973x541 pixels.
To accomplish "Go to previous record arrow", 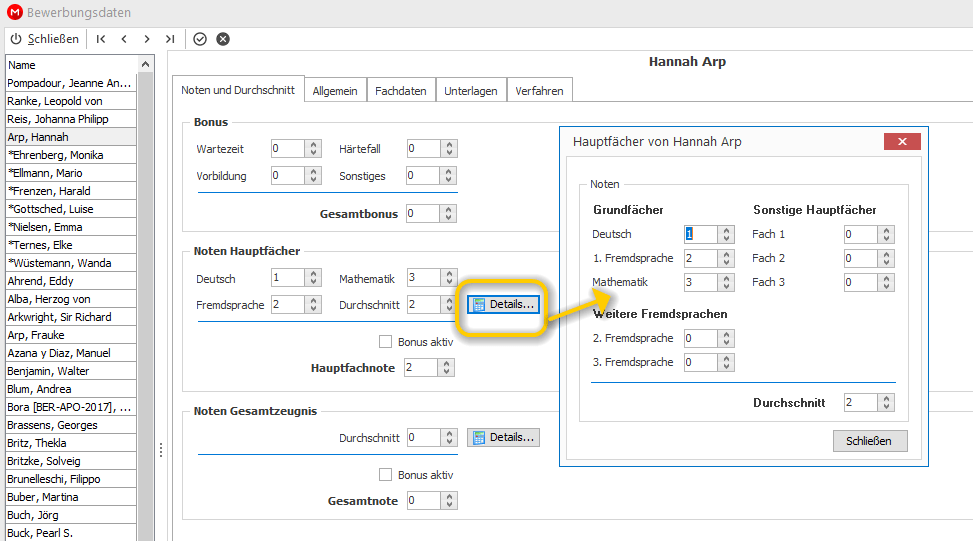I will click(x=124, y=39).
